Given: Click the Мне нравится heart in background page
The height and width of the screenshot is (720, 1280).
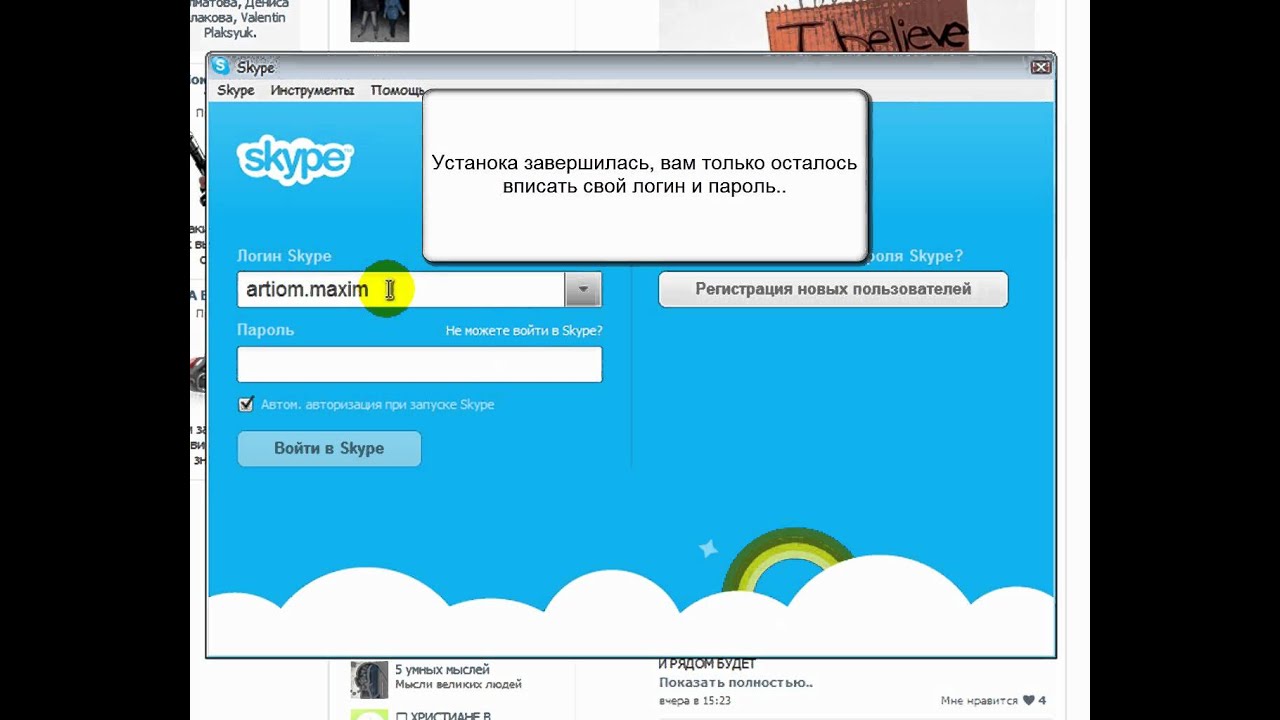Looking at the screenshot, I should (1026, 700).
